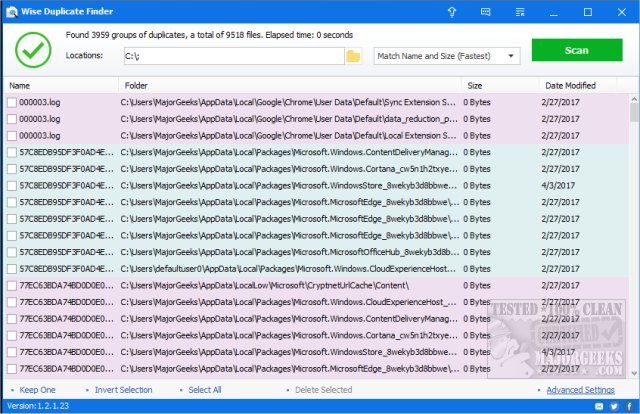Click the email icon in the status bar

pyautogui.click(x=599, y=406)
